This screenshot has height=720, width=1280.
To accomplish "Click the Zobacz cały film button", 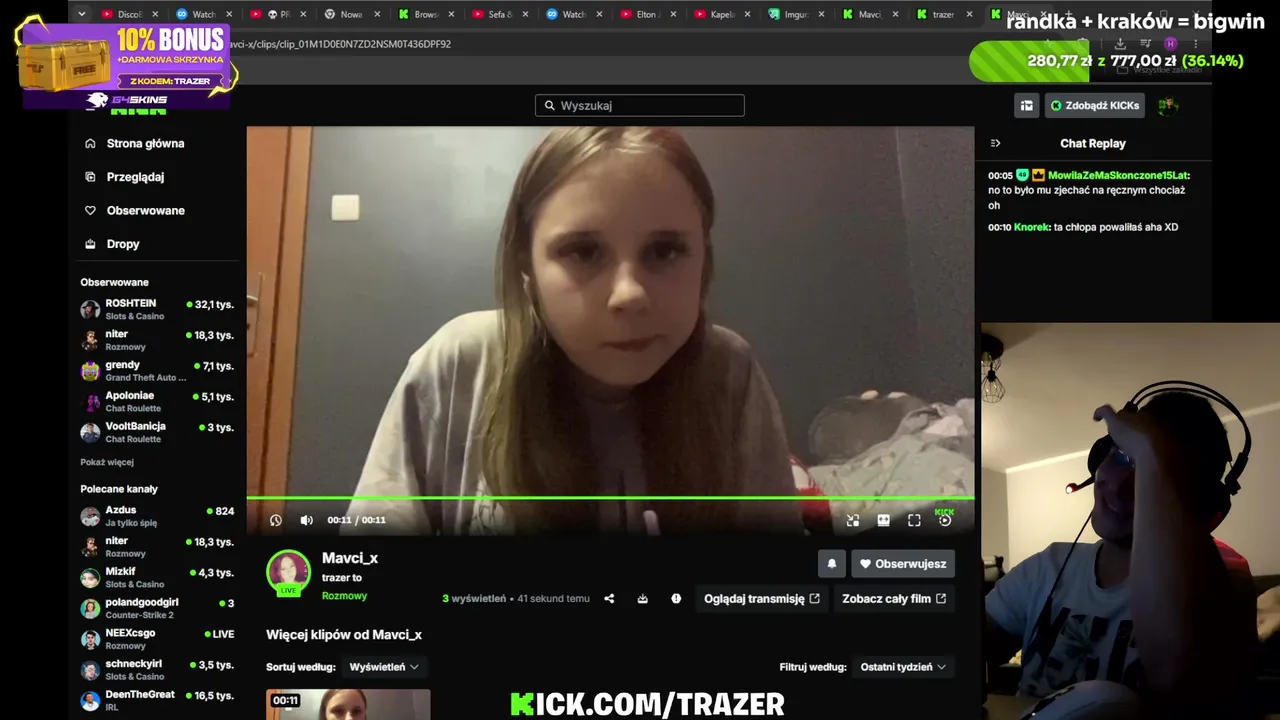I will (x=894, y=599).
